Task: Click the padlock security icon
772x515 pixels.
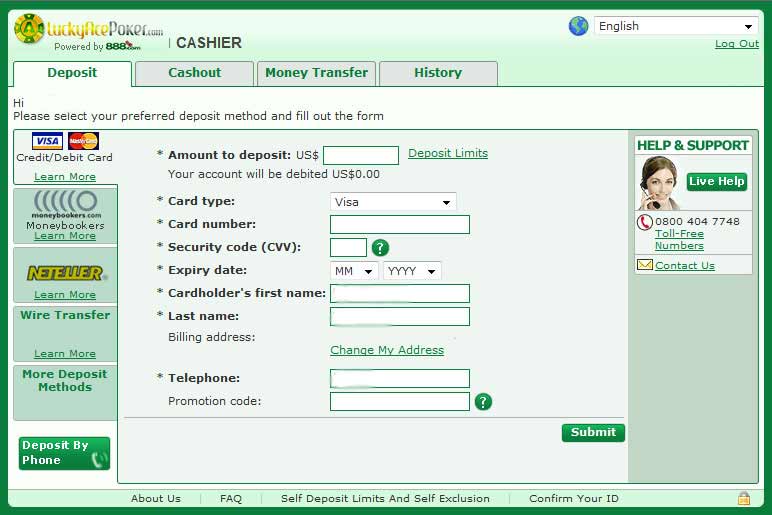Action: click(743, 498)
